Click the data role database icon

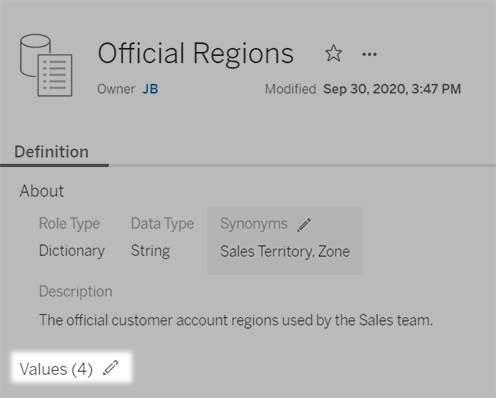click(x=46, y=65)
